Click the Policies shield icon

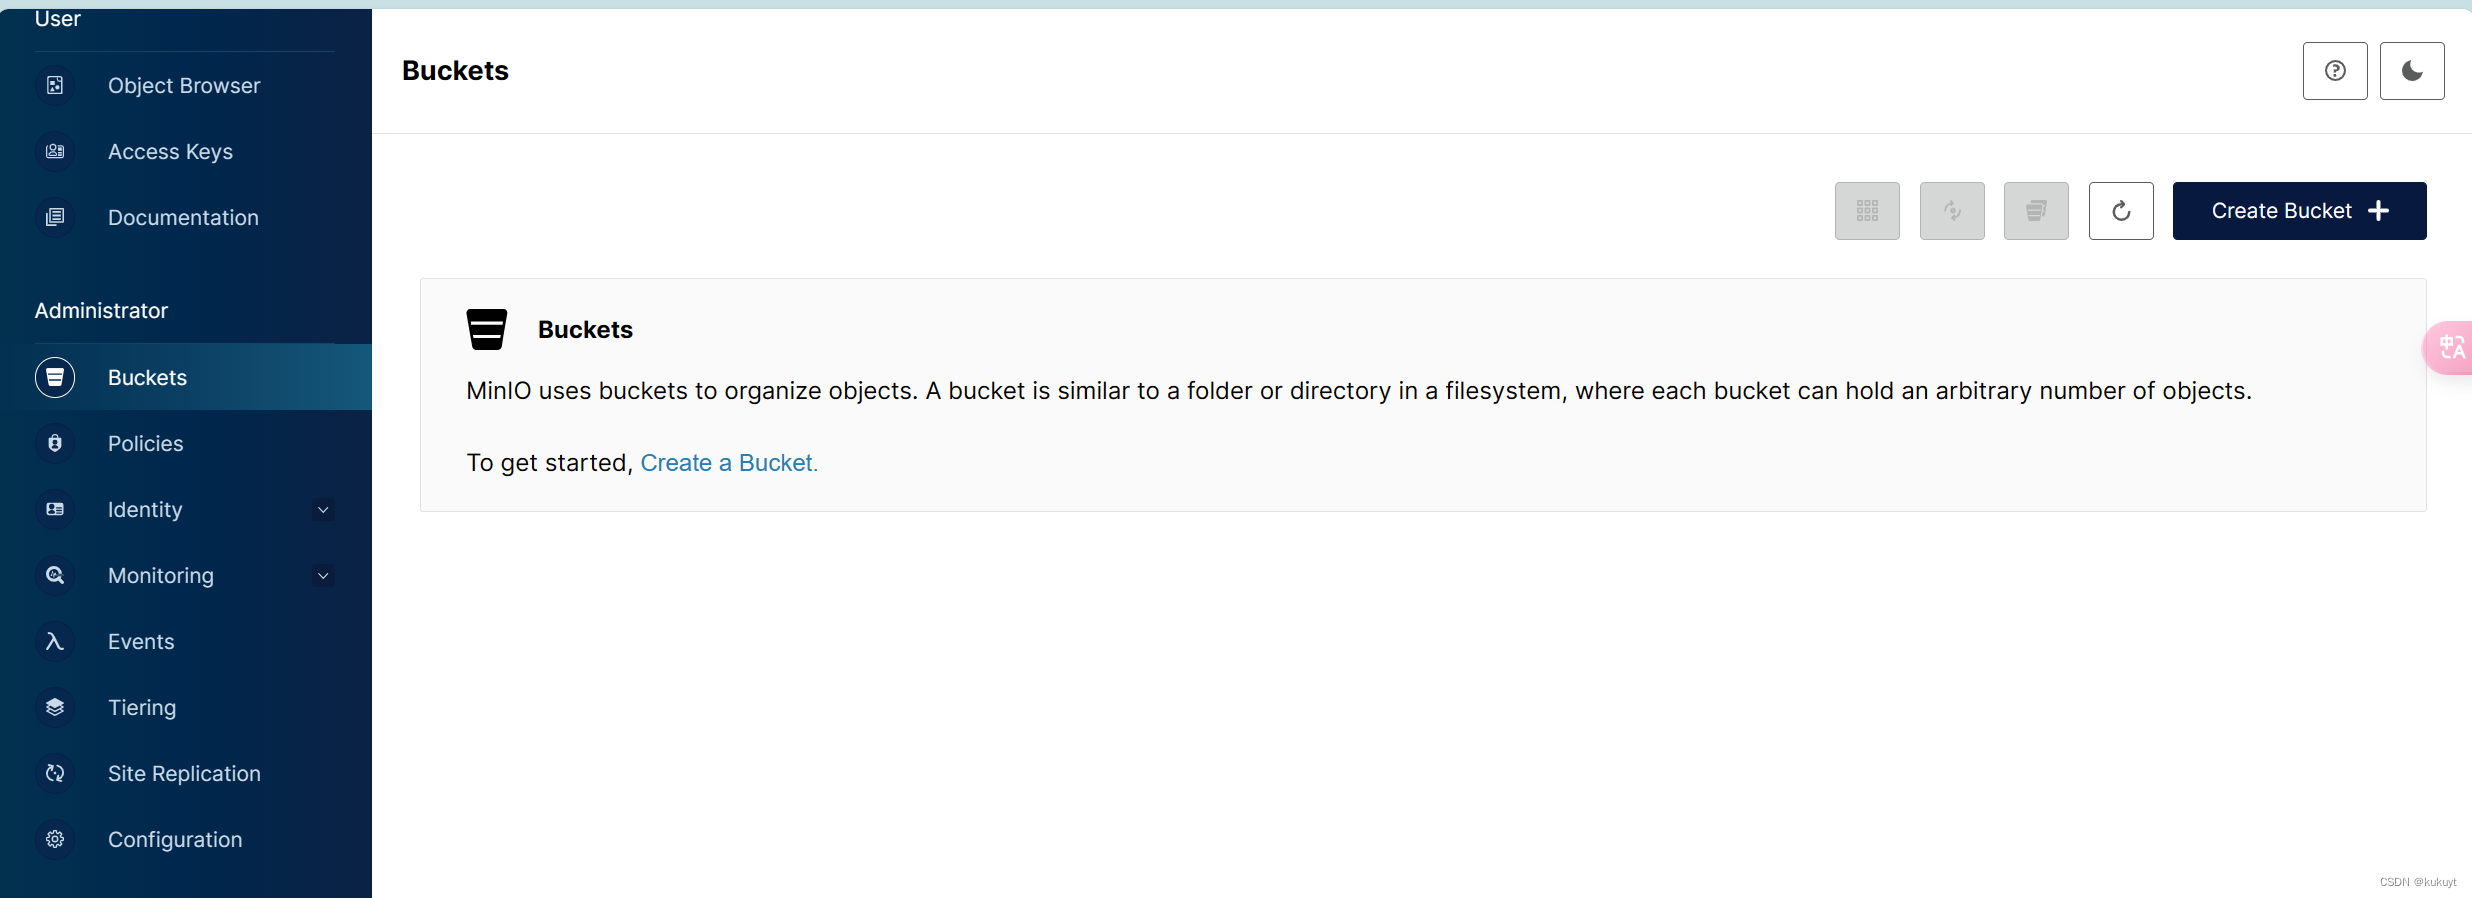tap(55, 444)
